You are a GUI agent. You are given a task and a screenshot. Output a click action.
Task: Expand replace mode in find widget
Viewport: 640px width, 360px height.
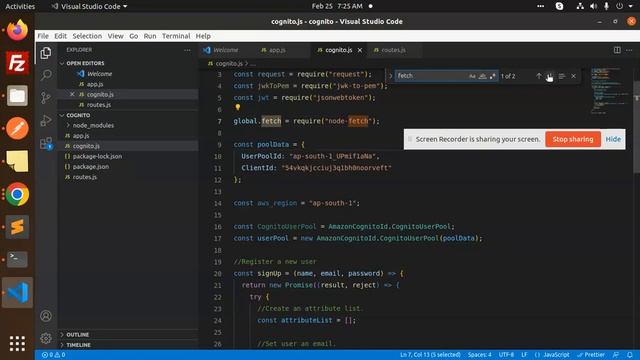click(x=390, y=76)
